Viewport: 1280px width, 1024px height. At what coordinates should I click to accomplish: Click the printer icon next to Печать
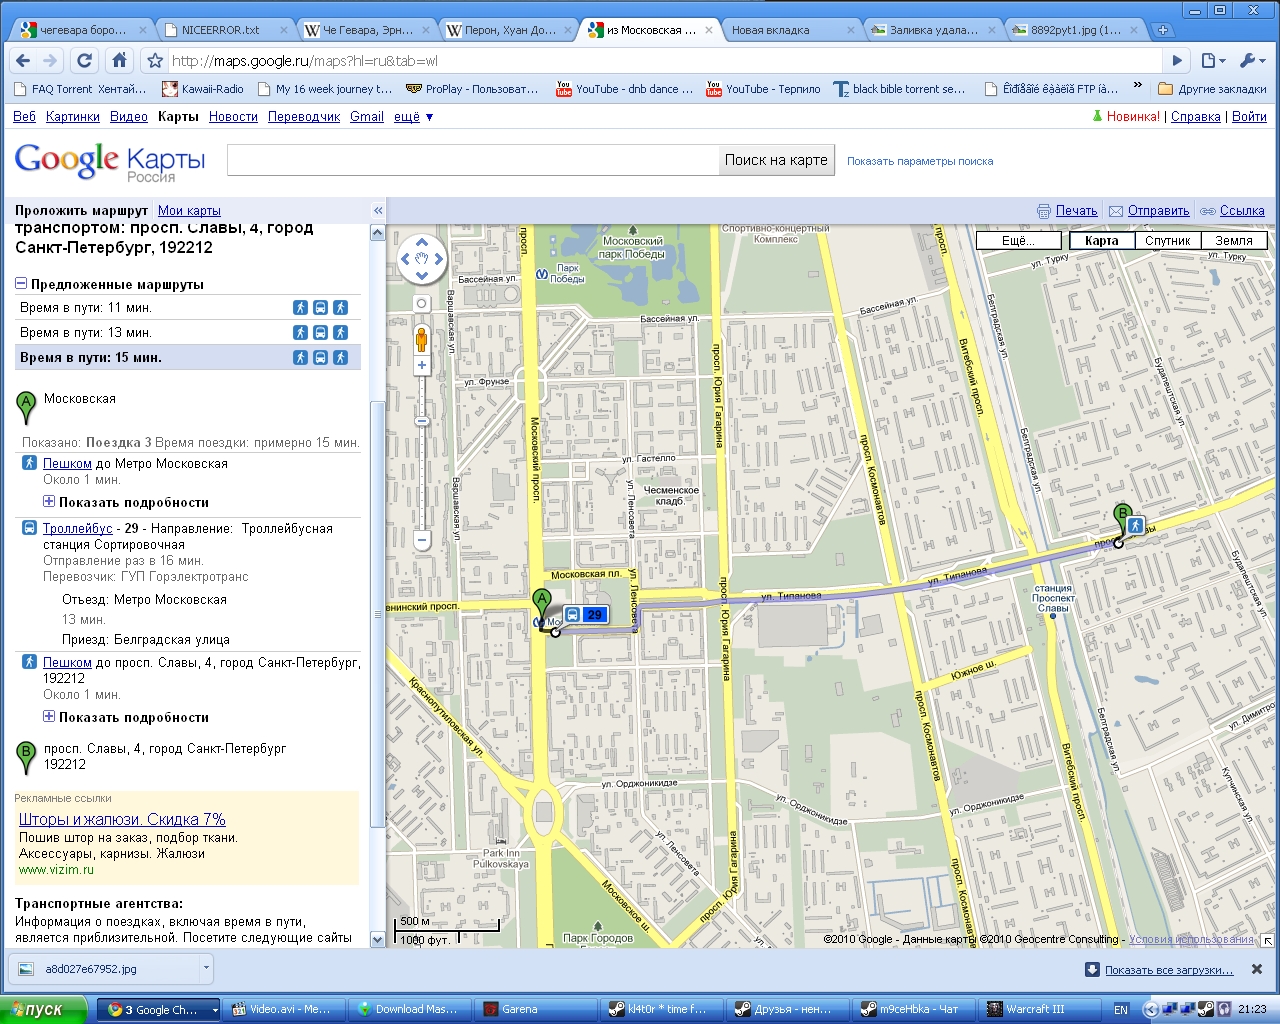pyautogui.click(x=1044, y=211)
